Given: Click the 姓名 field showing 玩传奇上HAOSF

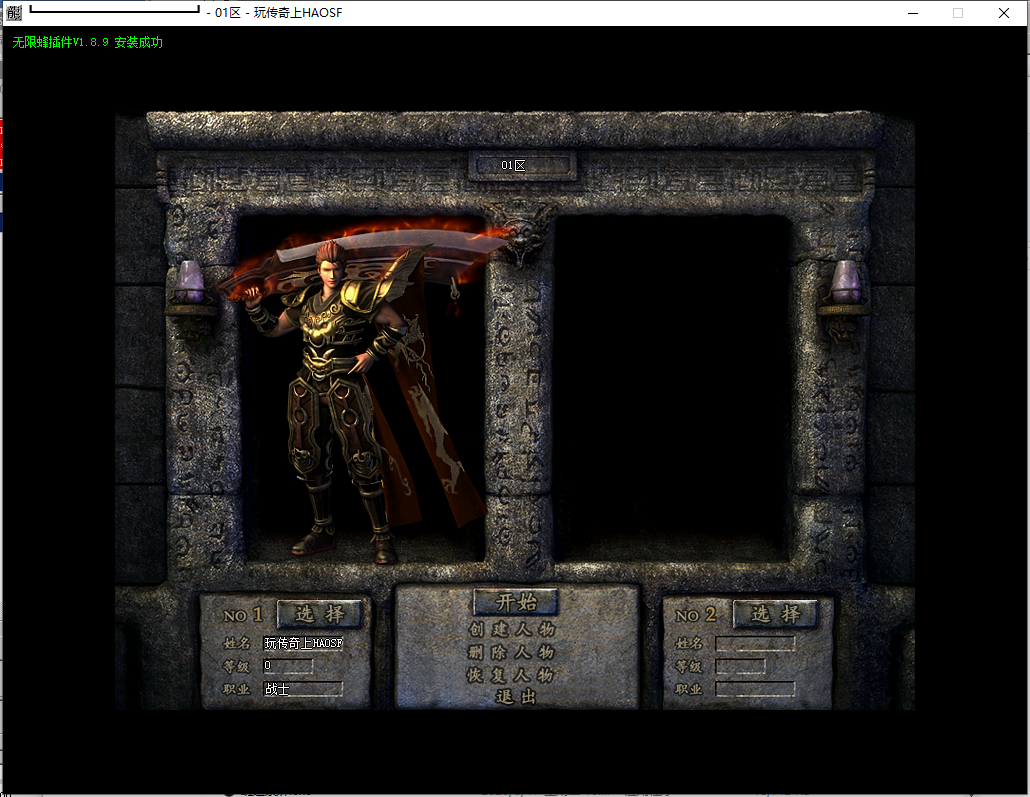Looking at the screenshot, I should point(303,643).
